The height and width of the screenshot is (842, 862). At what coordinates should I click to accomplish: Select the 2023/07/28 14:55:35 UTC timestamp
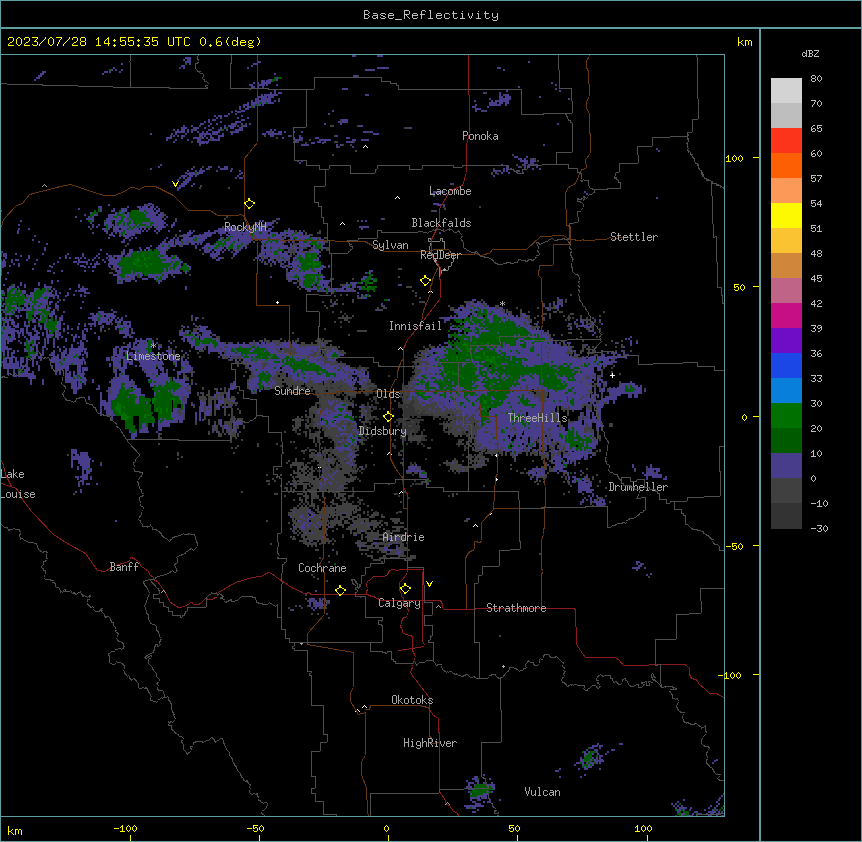tap(98, 42)
